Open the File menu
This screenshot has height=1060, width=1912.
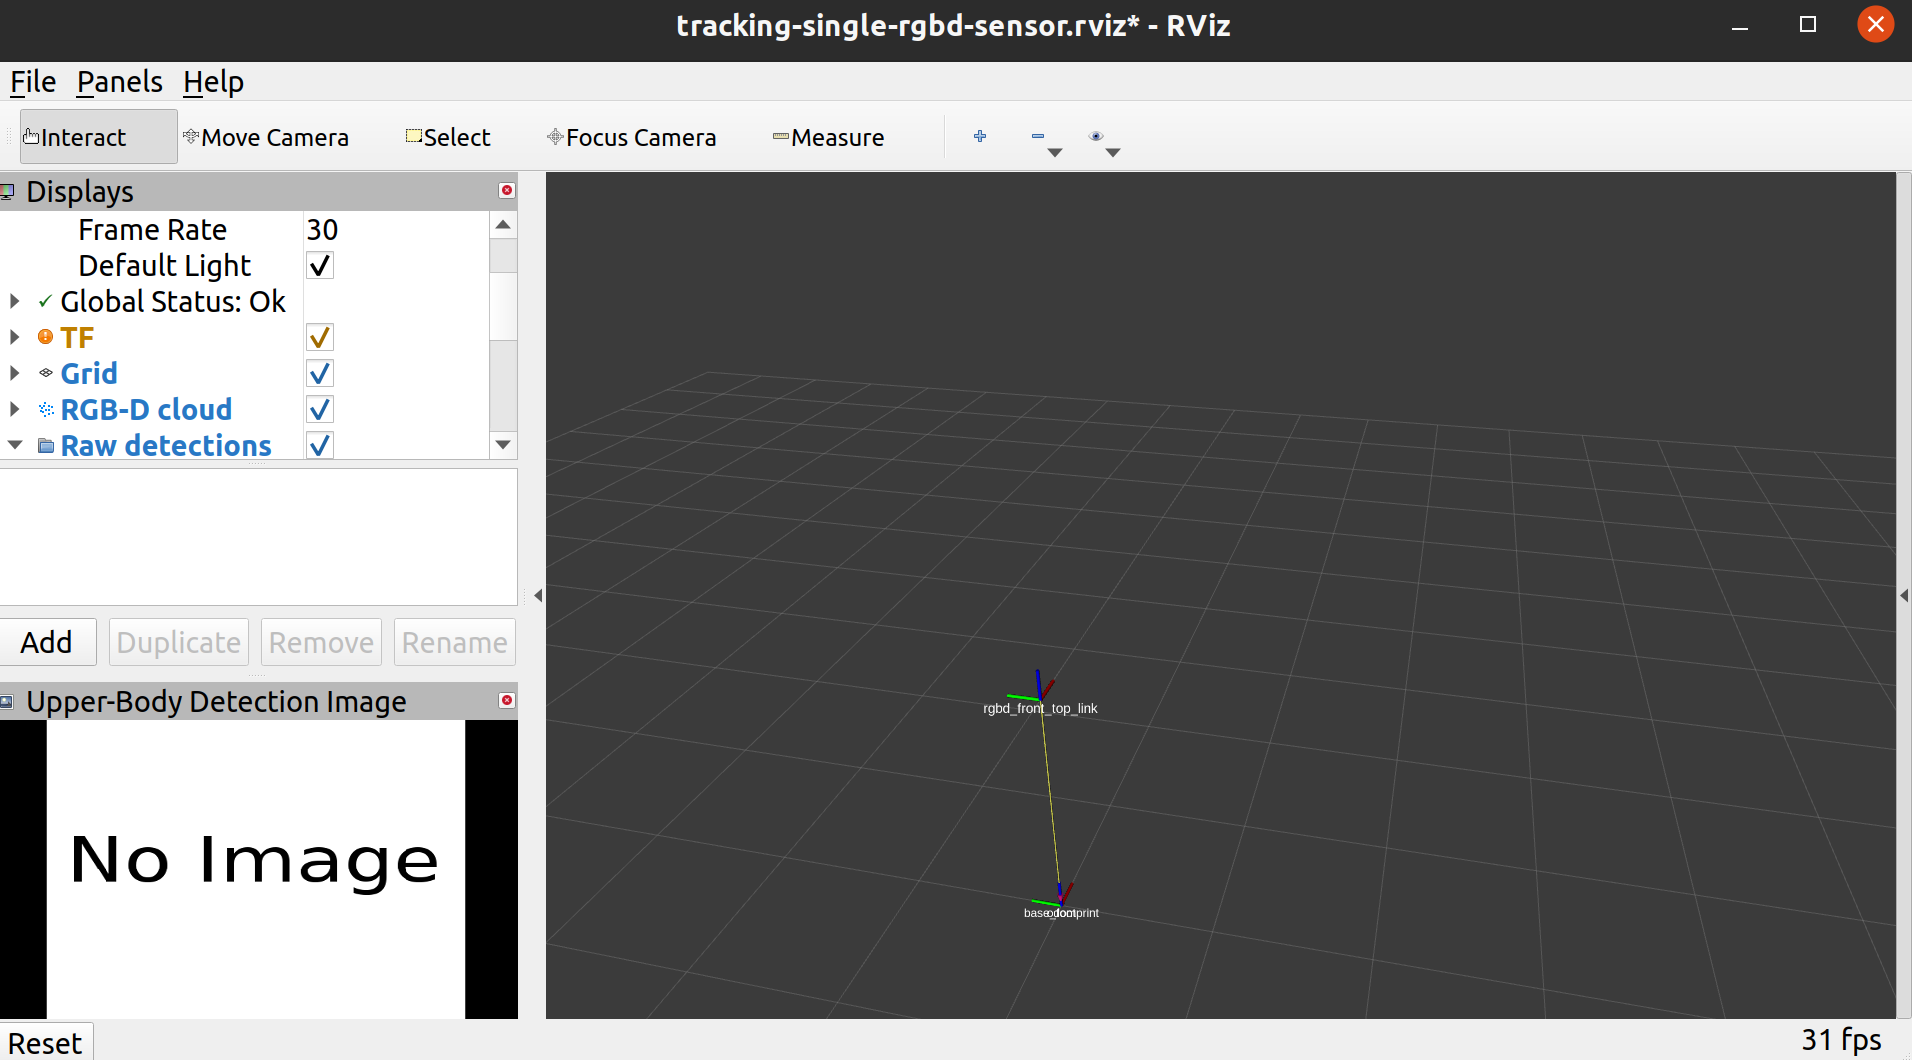[32, 82]
